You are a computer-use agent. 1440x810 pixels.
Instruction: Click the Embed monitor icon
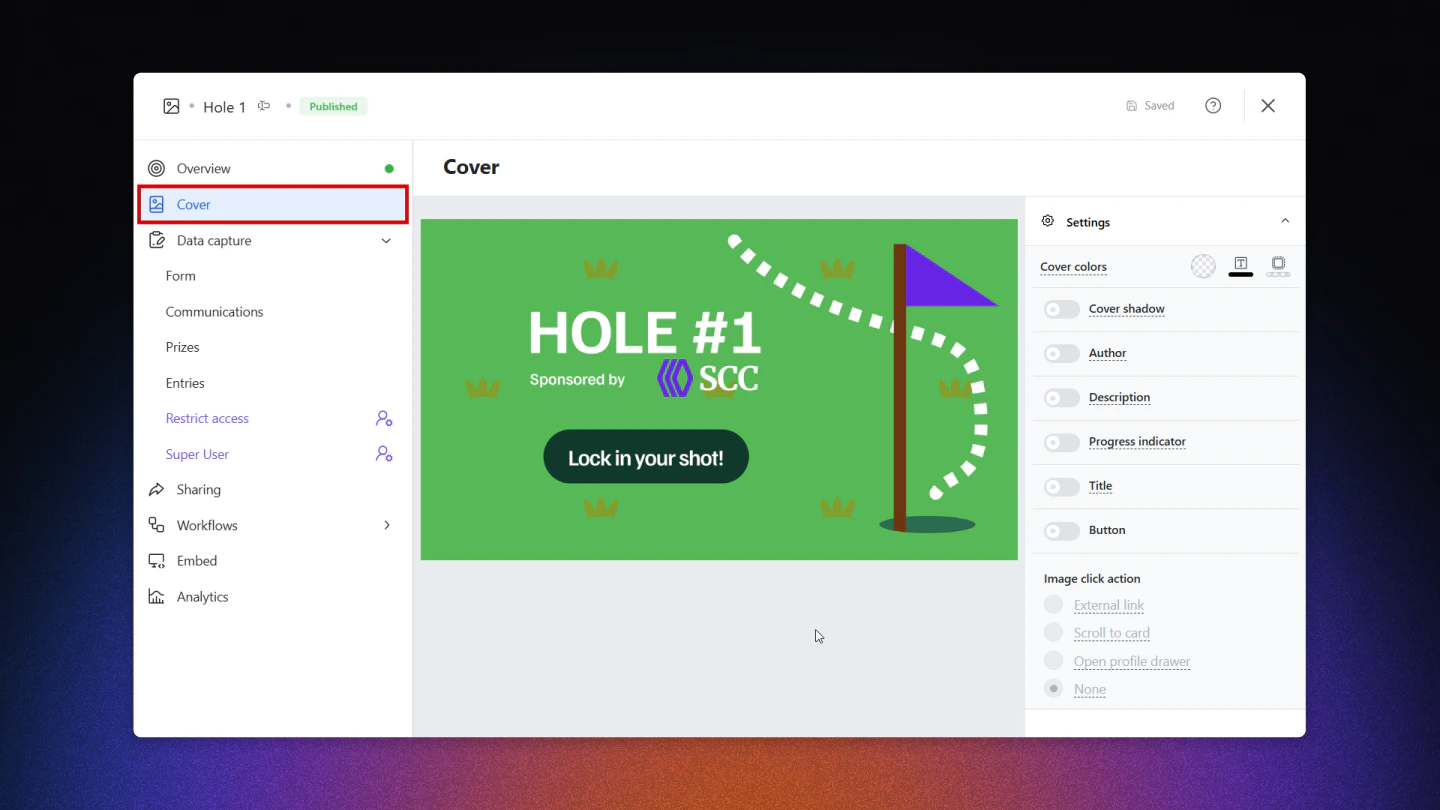point(156,561)
